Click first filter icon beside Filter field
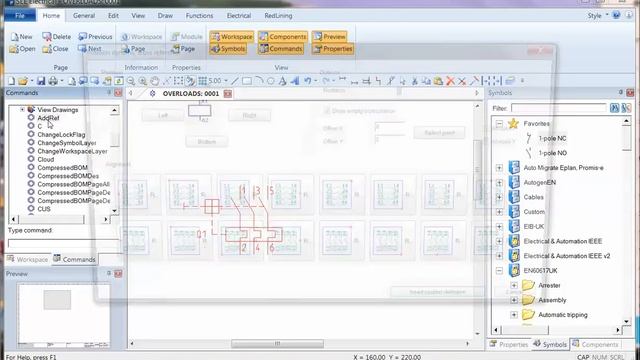The height and width of the screenshot is (360, 640). click(x=614, y=108)
